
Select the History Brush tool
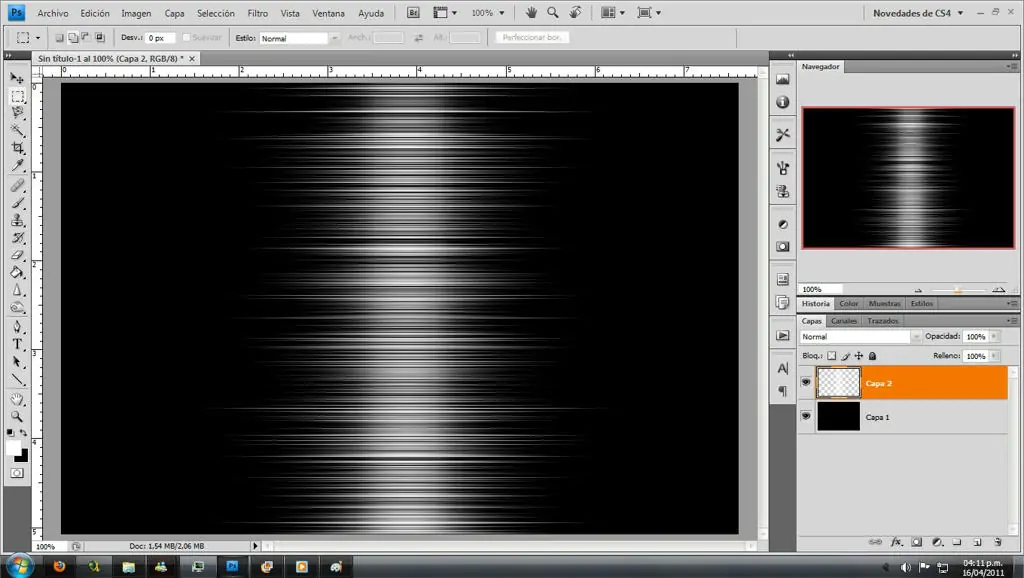tap(17, 238)
